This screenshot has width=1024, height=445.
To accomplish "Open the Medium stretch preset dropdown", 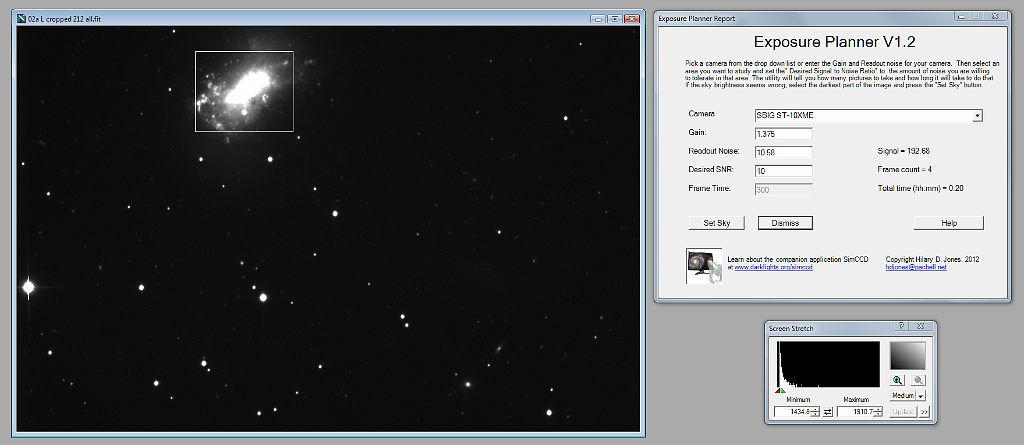I will [921, 395].
